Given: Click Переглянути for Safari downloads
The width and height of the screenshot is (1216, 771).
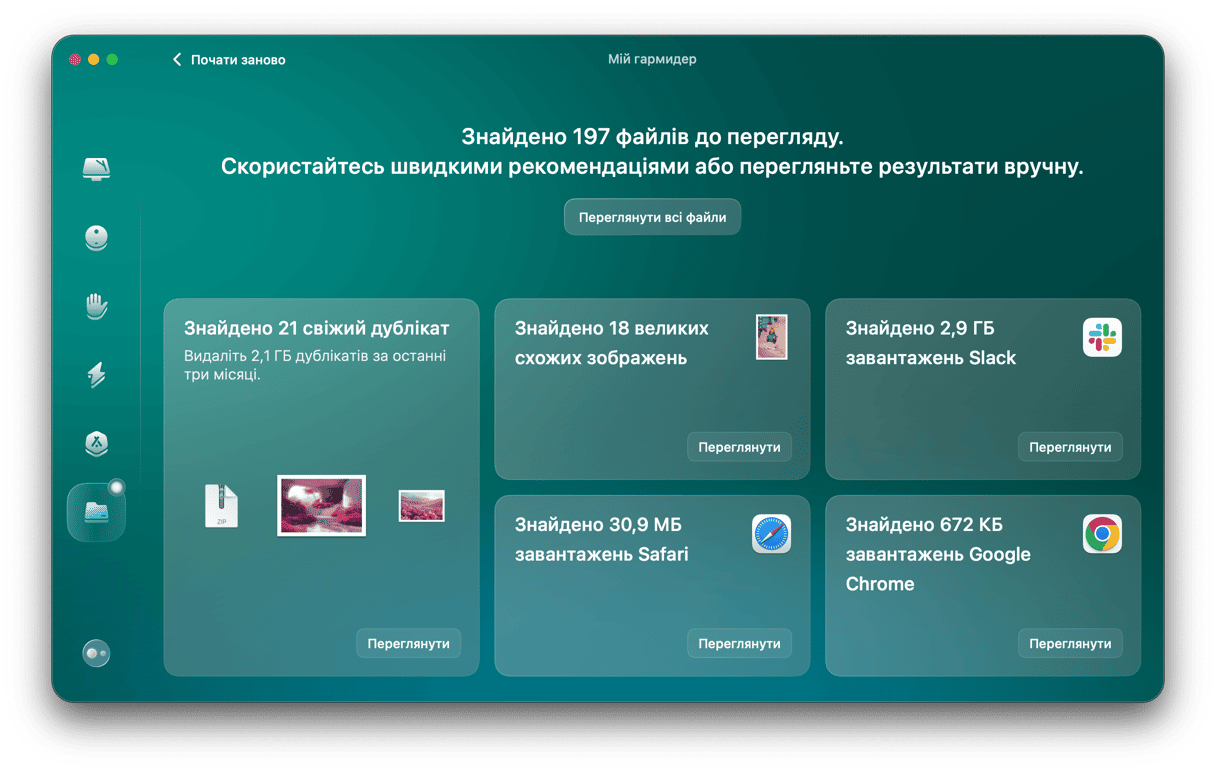Looking at the screenshot, I should [739, 644].
